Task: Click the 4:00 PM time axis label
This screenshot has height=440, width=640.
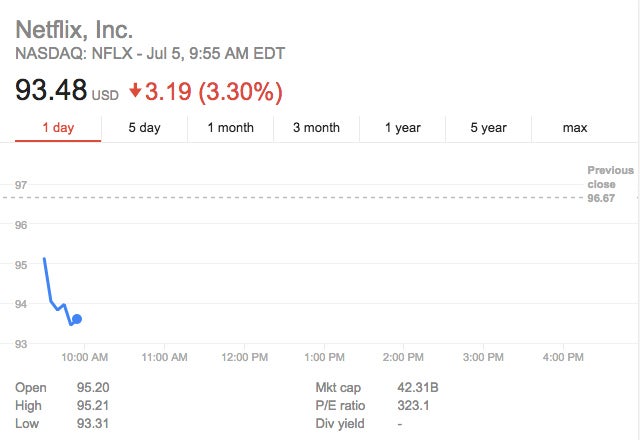Action: point(562,357)
